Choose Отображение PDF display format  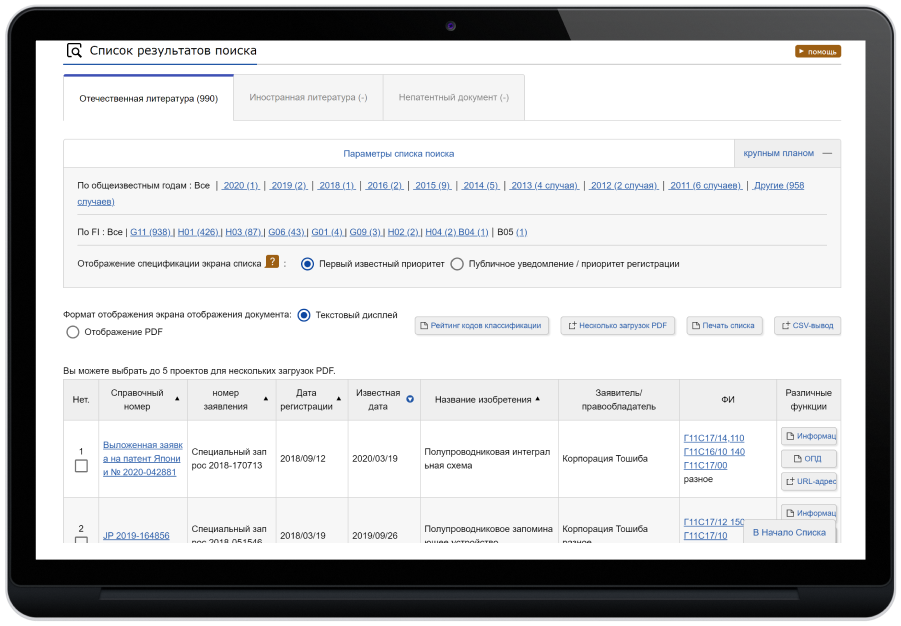point(72,332)
